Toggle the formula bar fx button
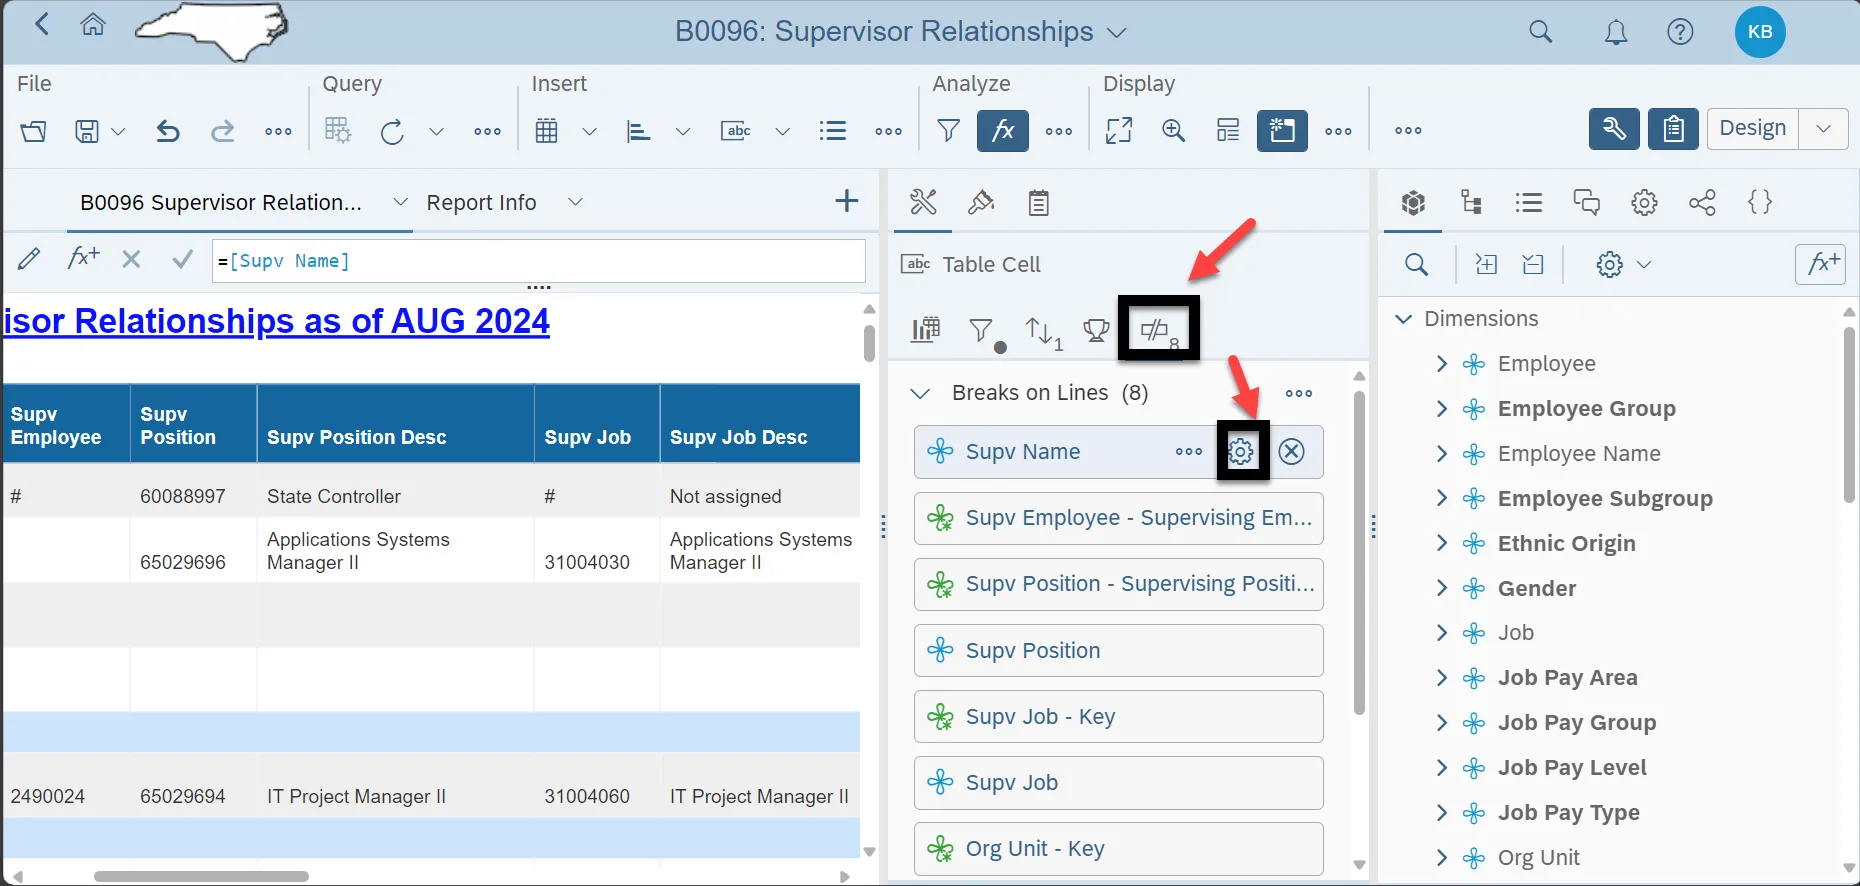This screenshot has height=886, width=1860. pos(1002,131)
